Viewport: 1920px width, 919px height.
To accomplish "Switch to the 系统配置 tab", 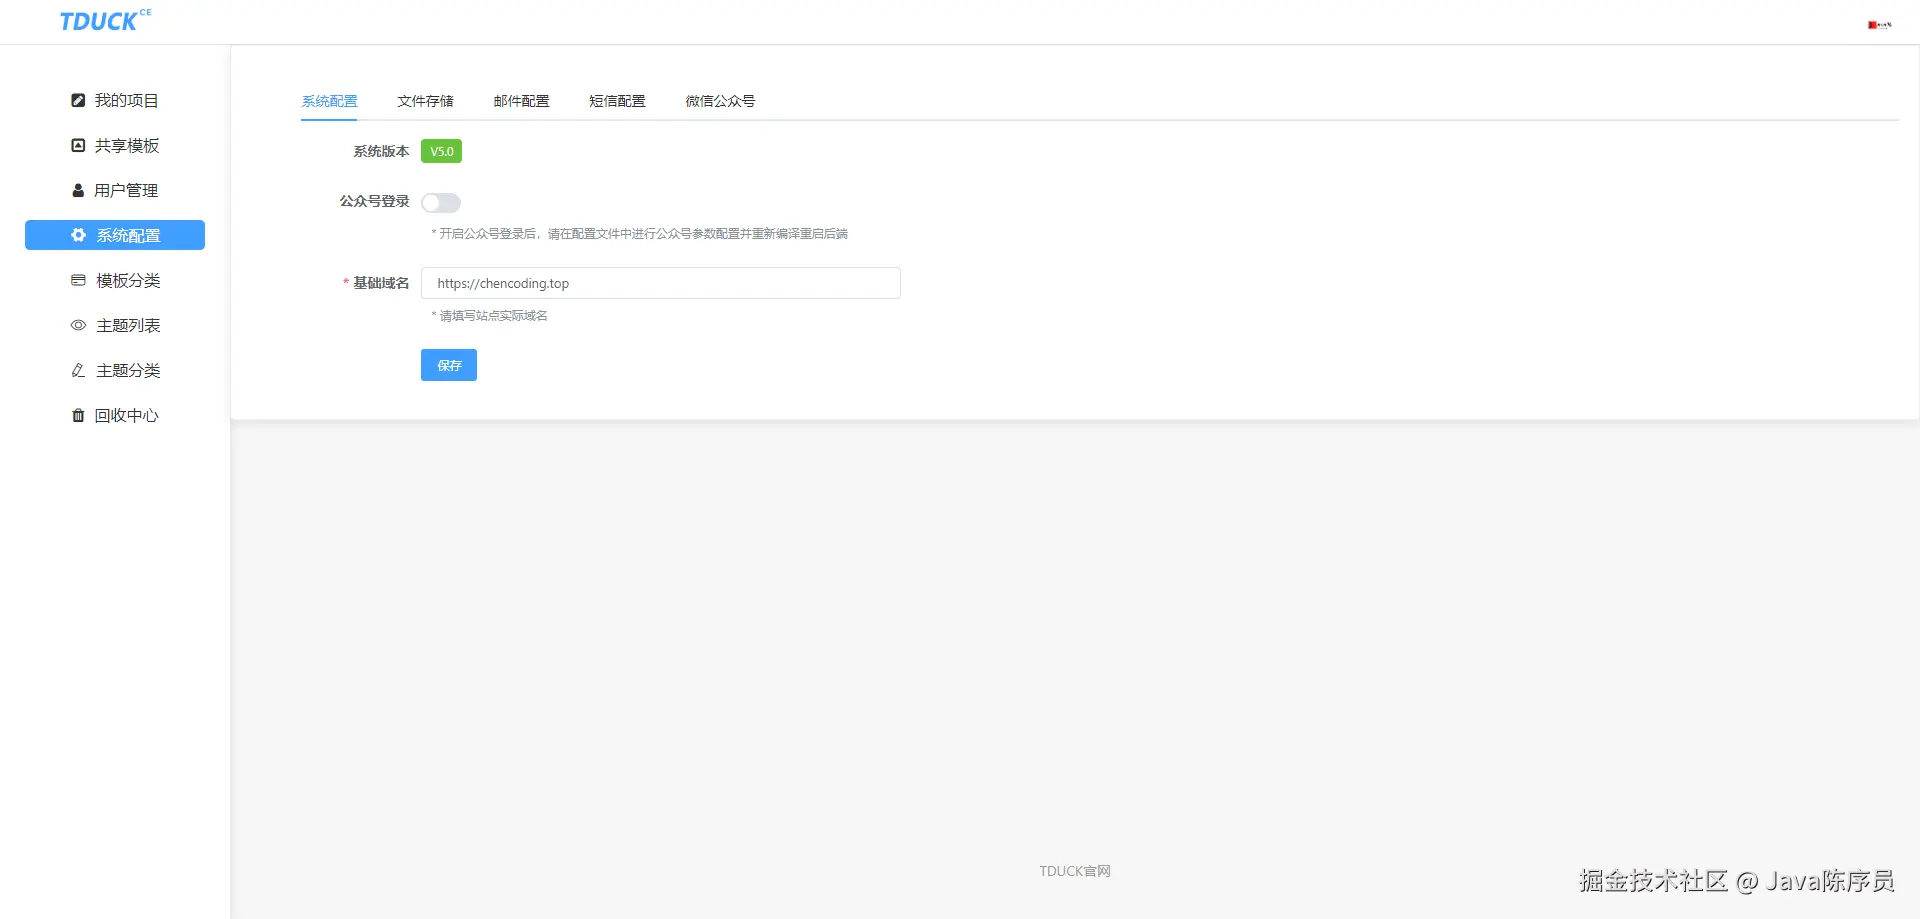I will [x=329, y=101].
